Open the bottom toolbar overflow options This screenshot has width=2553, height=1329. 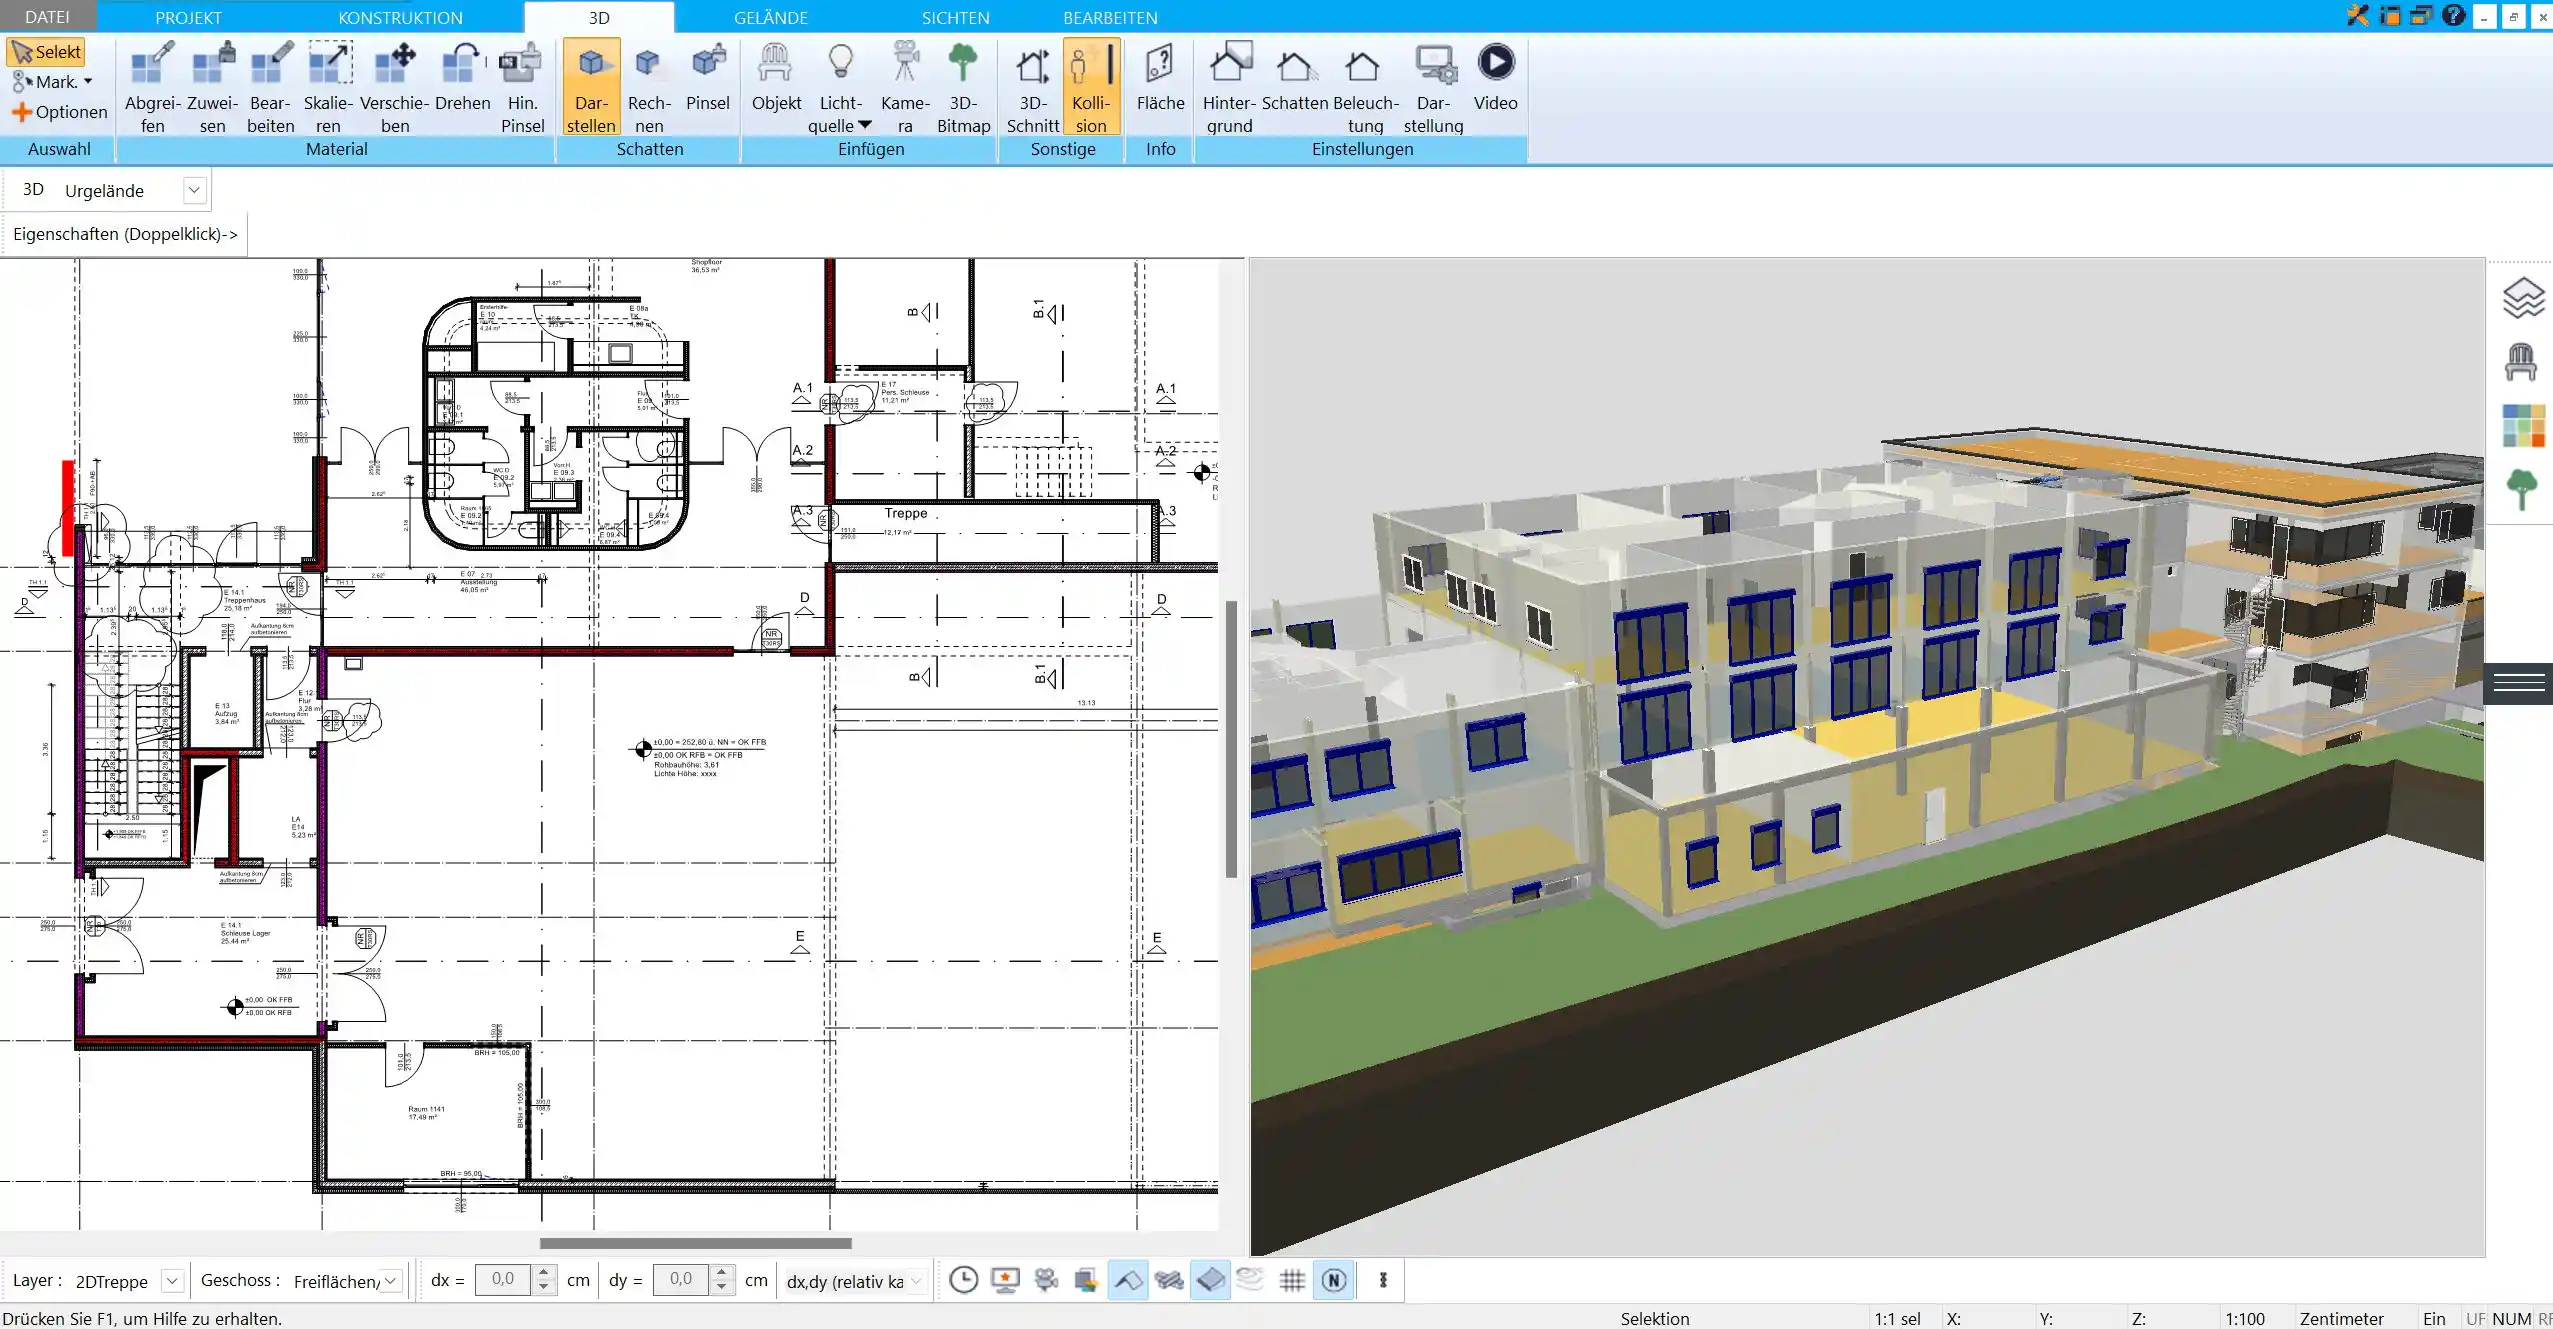coord(1383,1280)
